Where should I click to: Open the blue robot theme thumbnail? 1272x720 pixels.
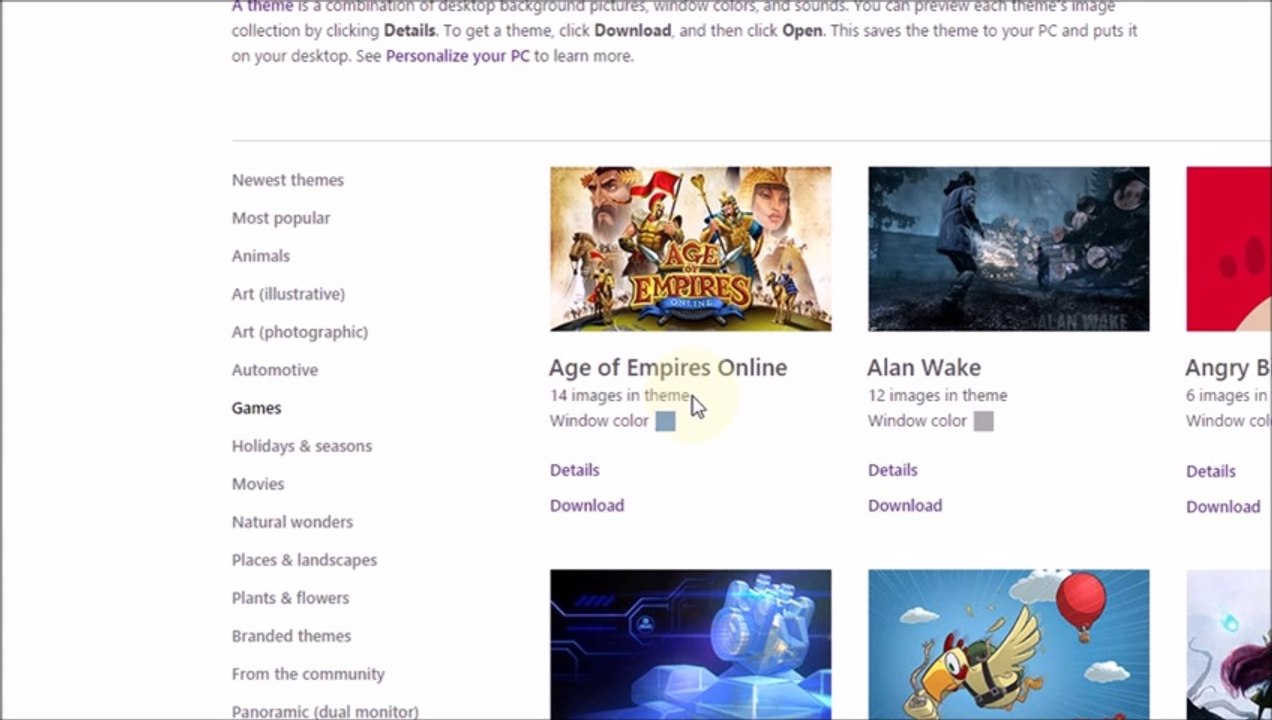690,645
